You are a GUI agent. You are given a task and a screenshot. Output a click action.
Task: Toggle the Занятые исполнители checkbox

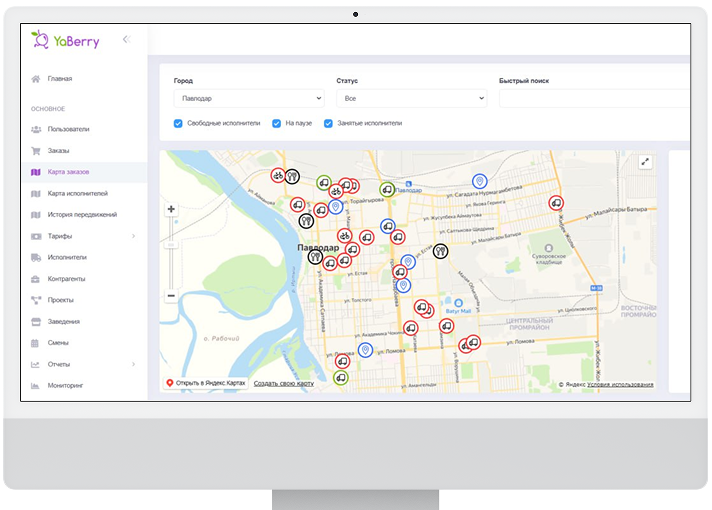click(328, 123)
